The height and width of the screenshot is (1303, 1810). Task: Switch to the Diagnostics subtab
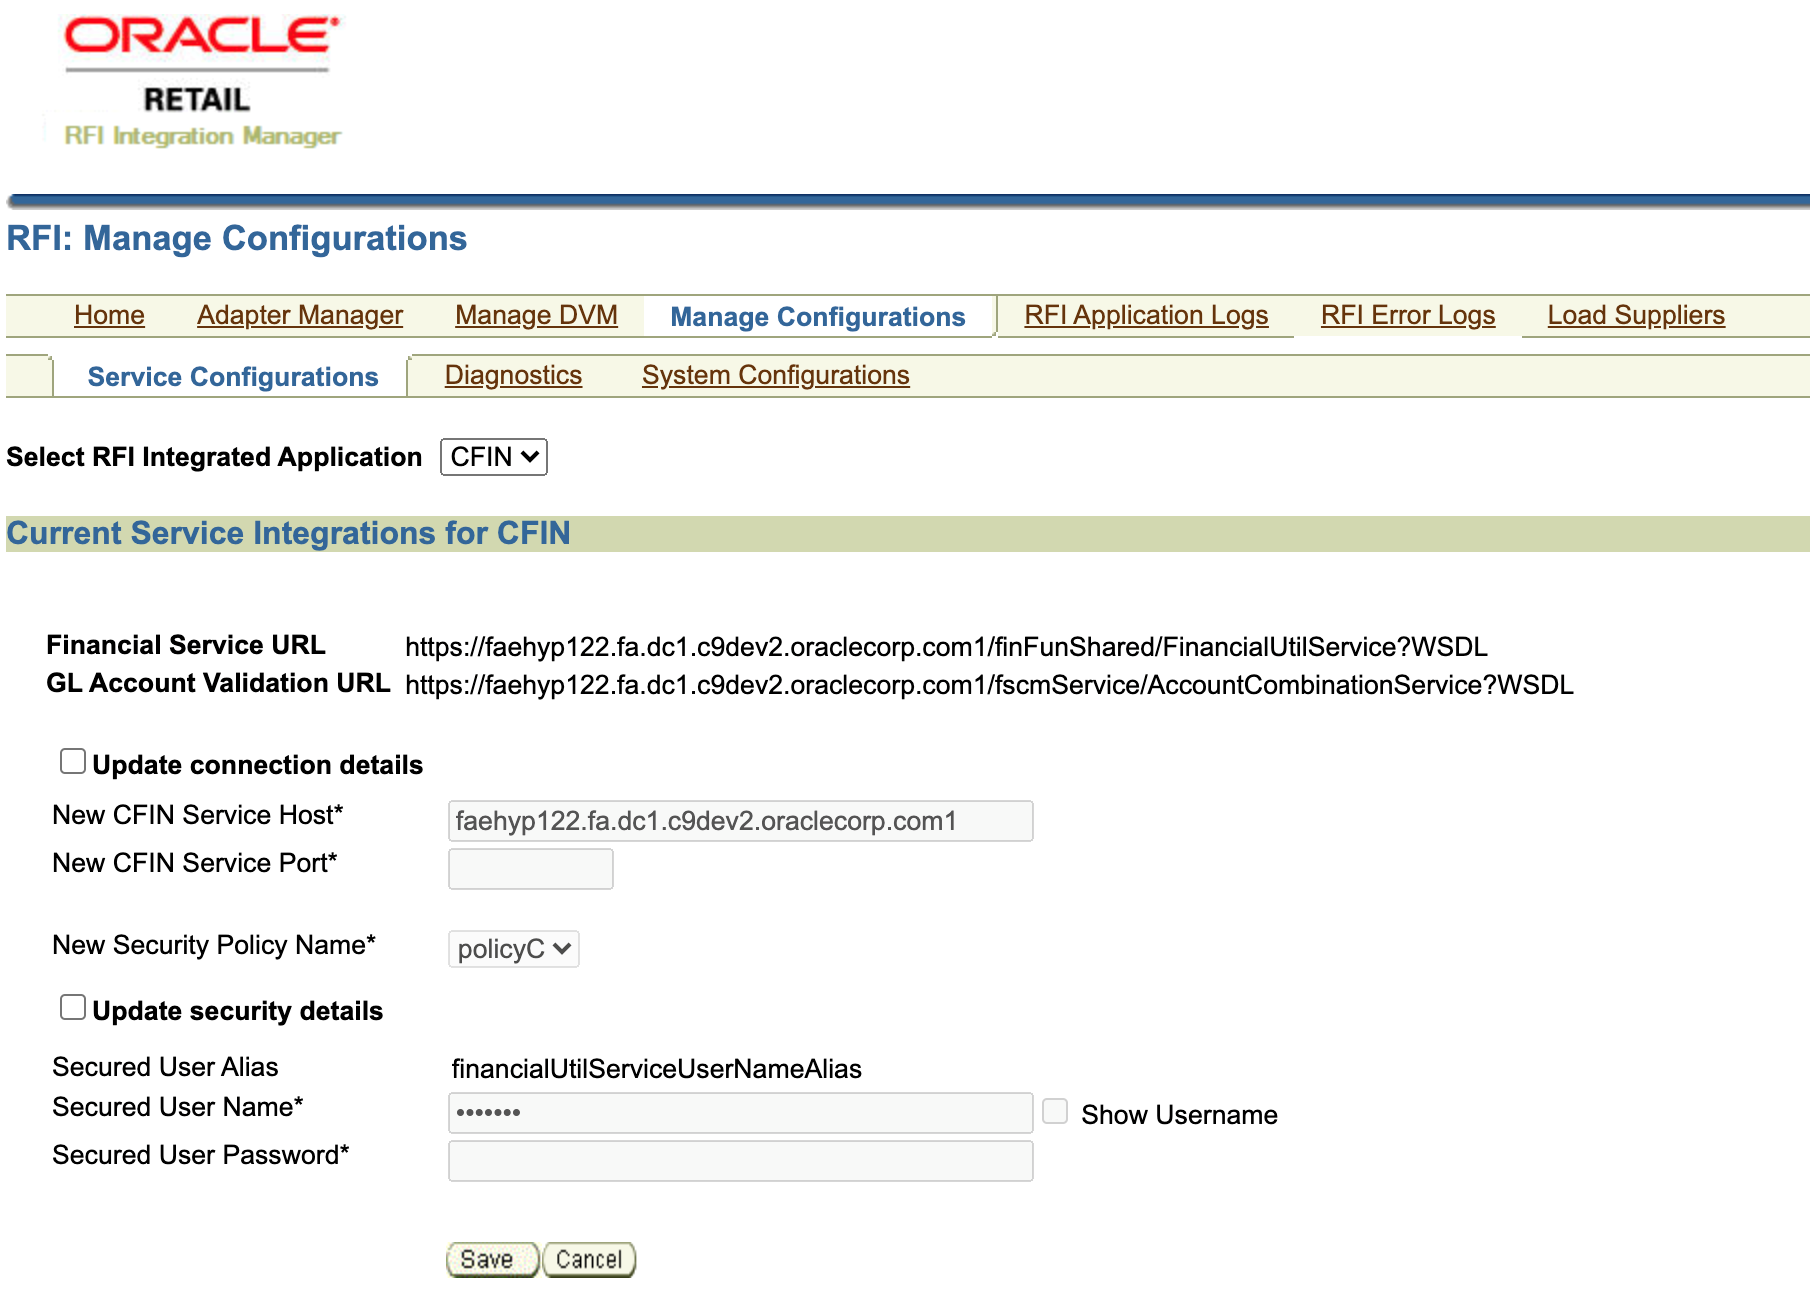click(513, 375)
